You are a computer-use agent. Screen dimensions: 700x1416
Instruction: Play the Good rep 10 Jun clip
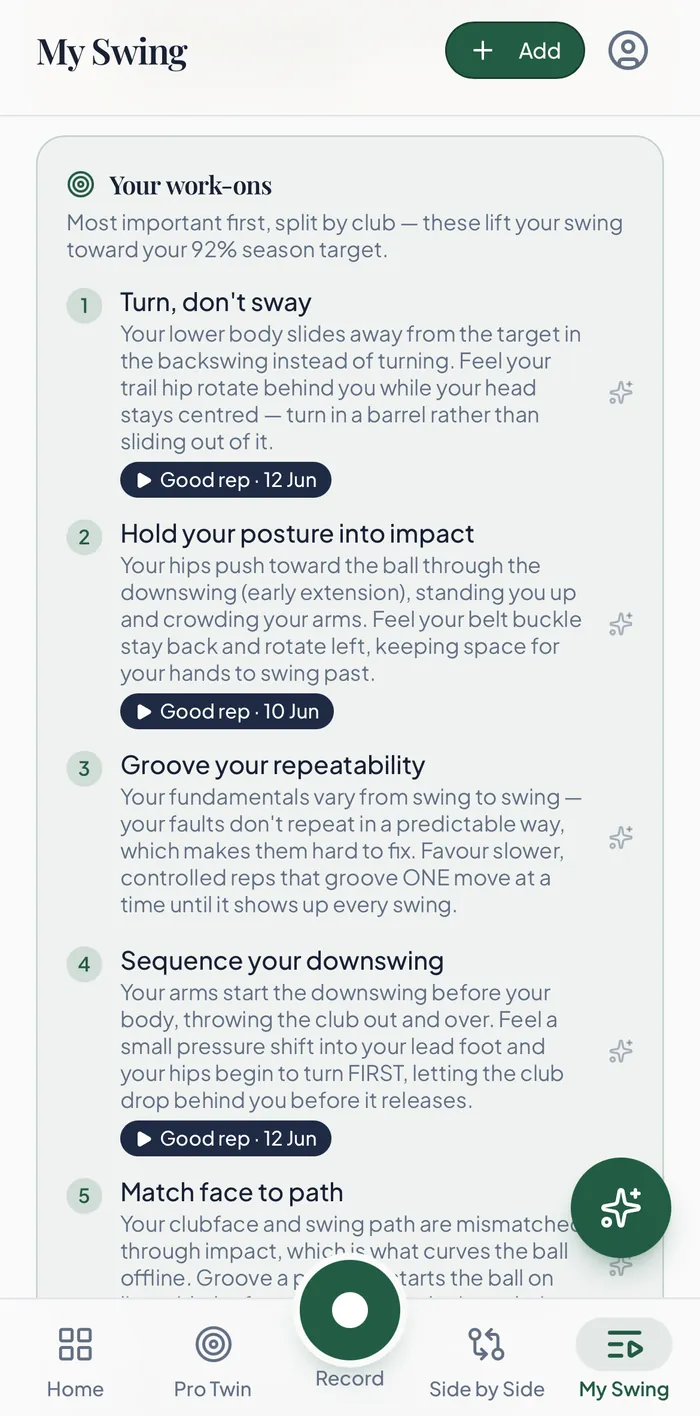click(227, 712)
